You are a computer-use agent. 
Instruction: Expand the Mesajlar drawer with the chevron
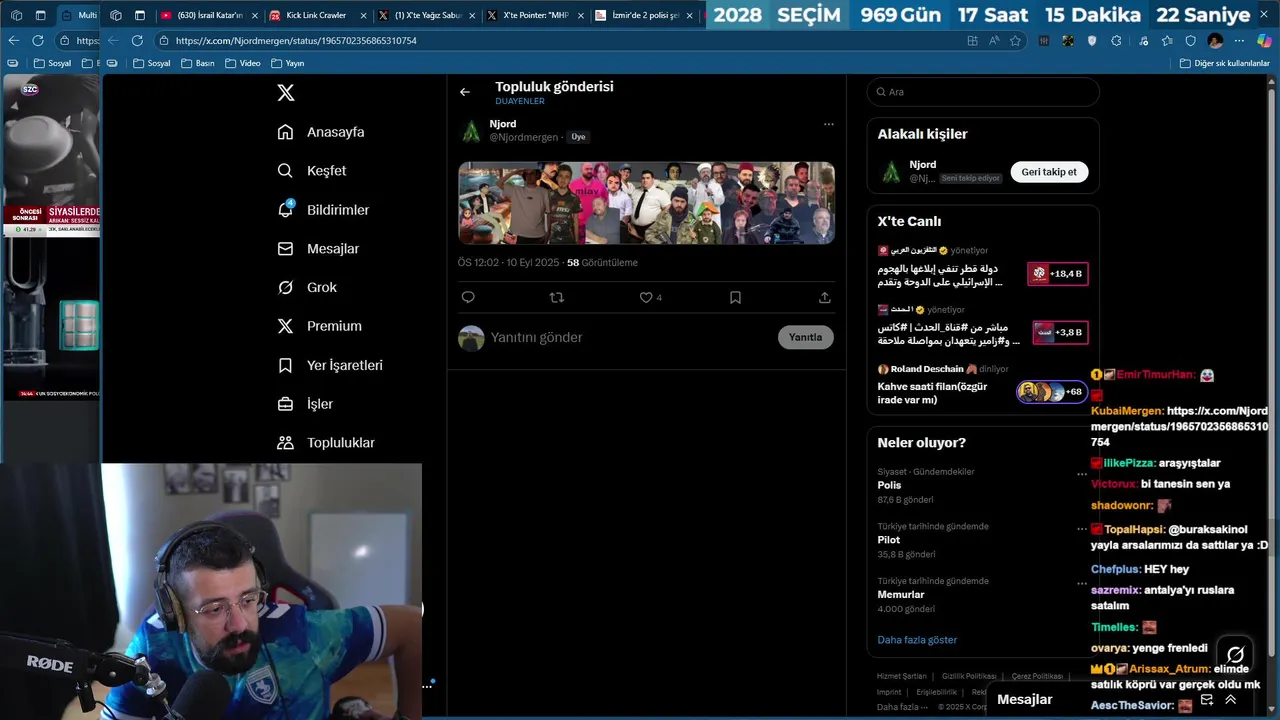pos(1231,700)
